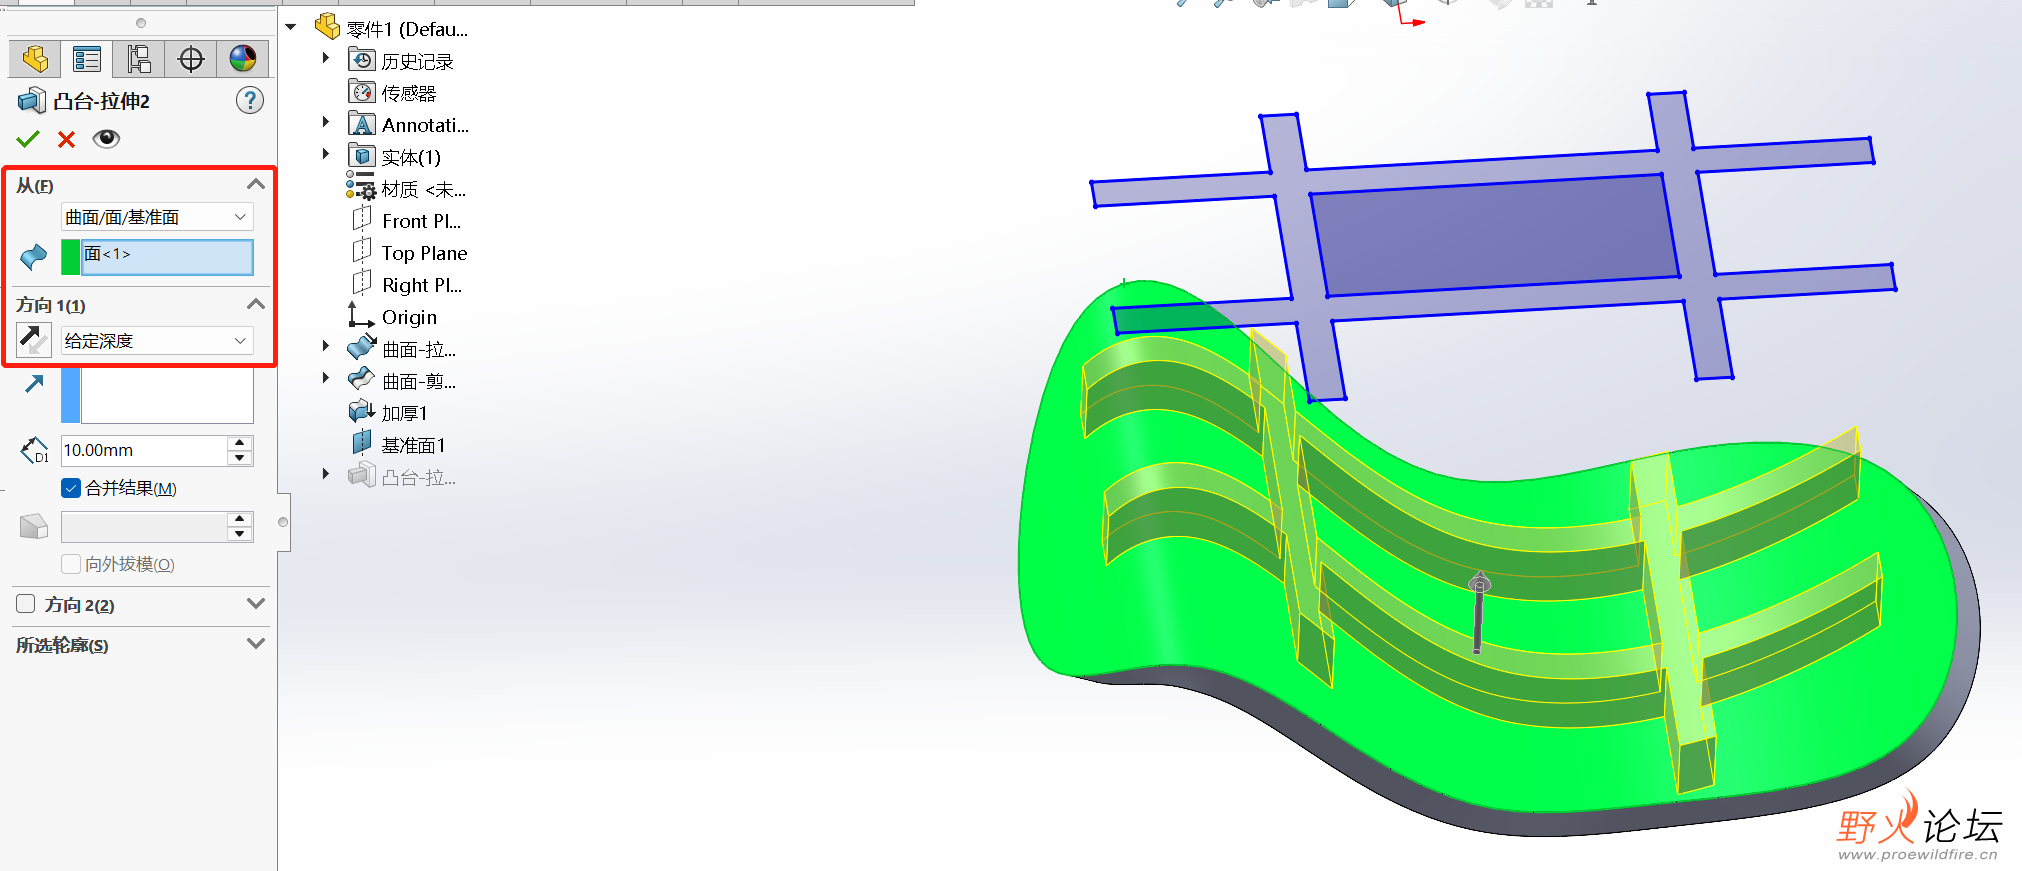
Task: Expand the 曲面-剪... surface trim node
Action: click(326, 379)
